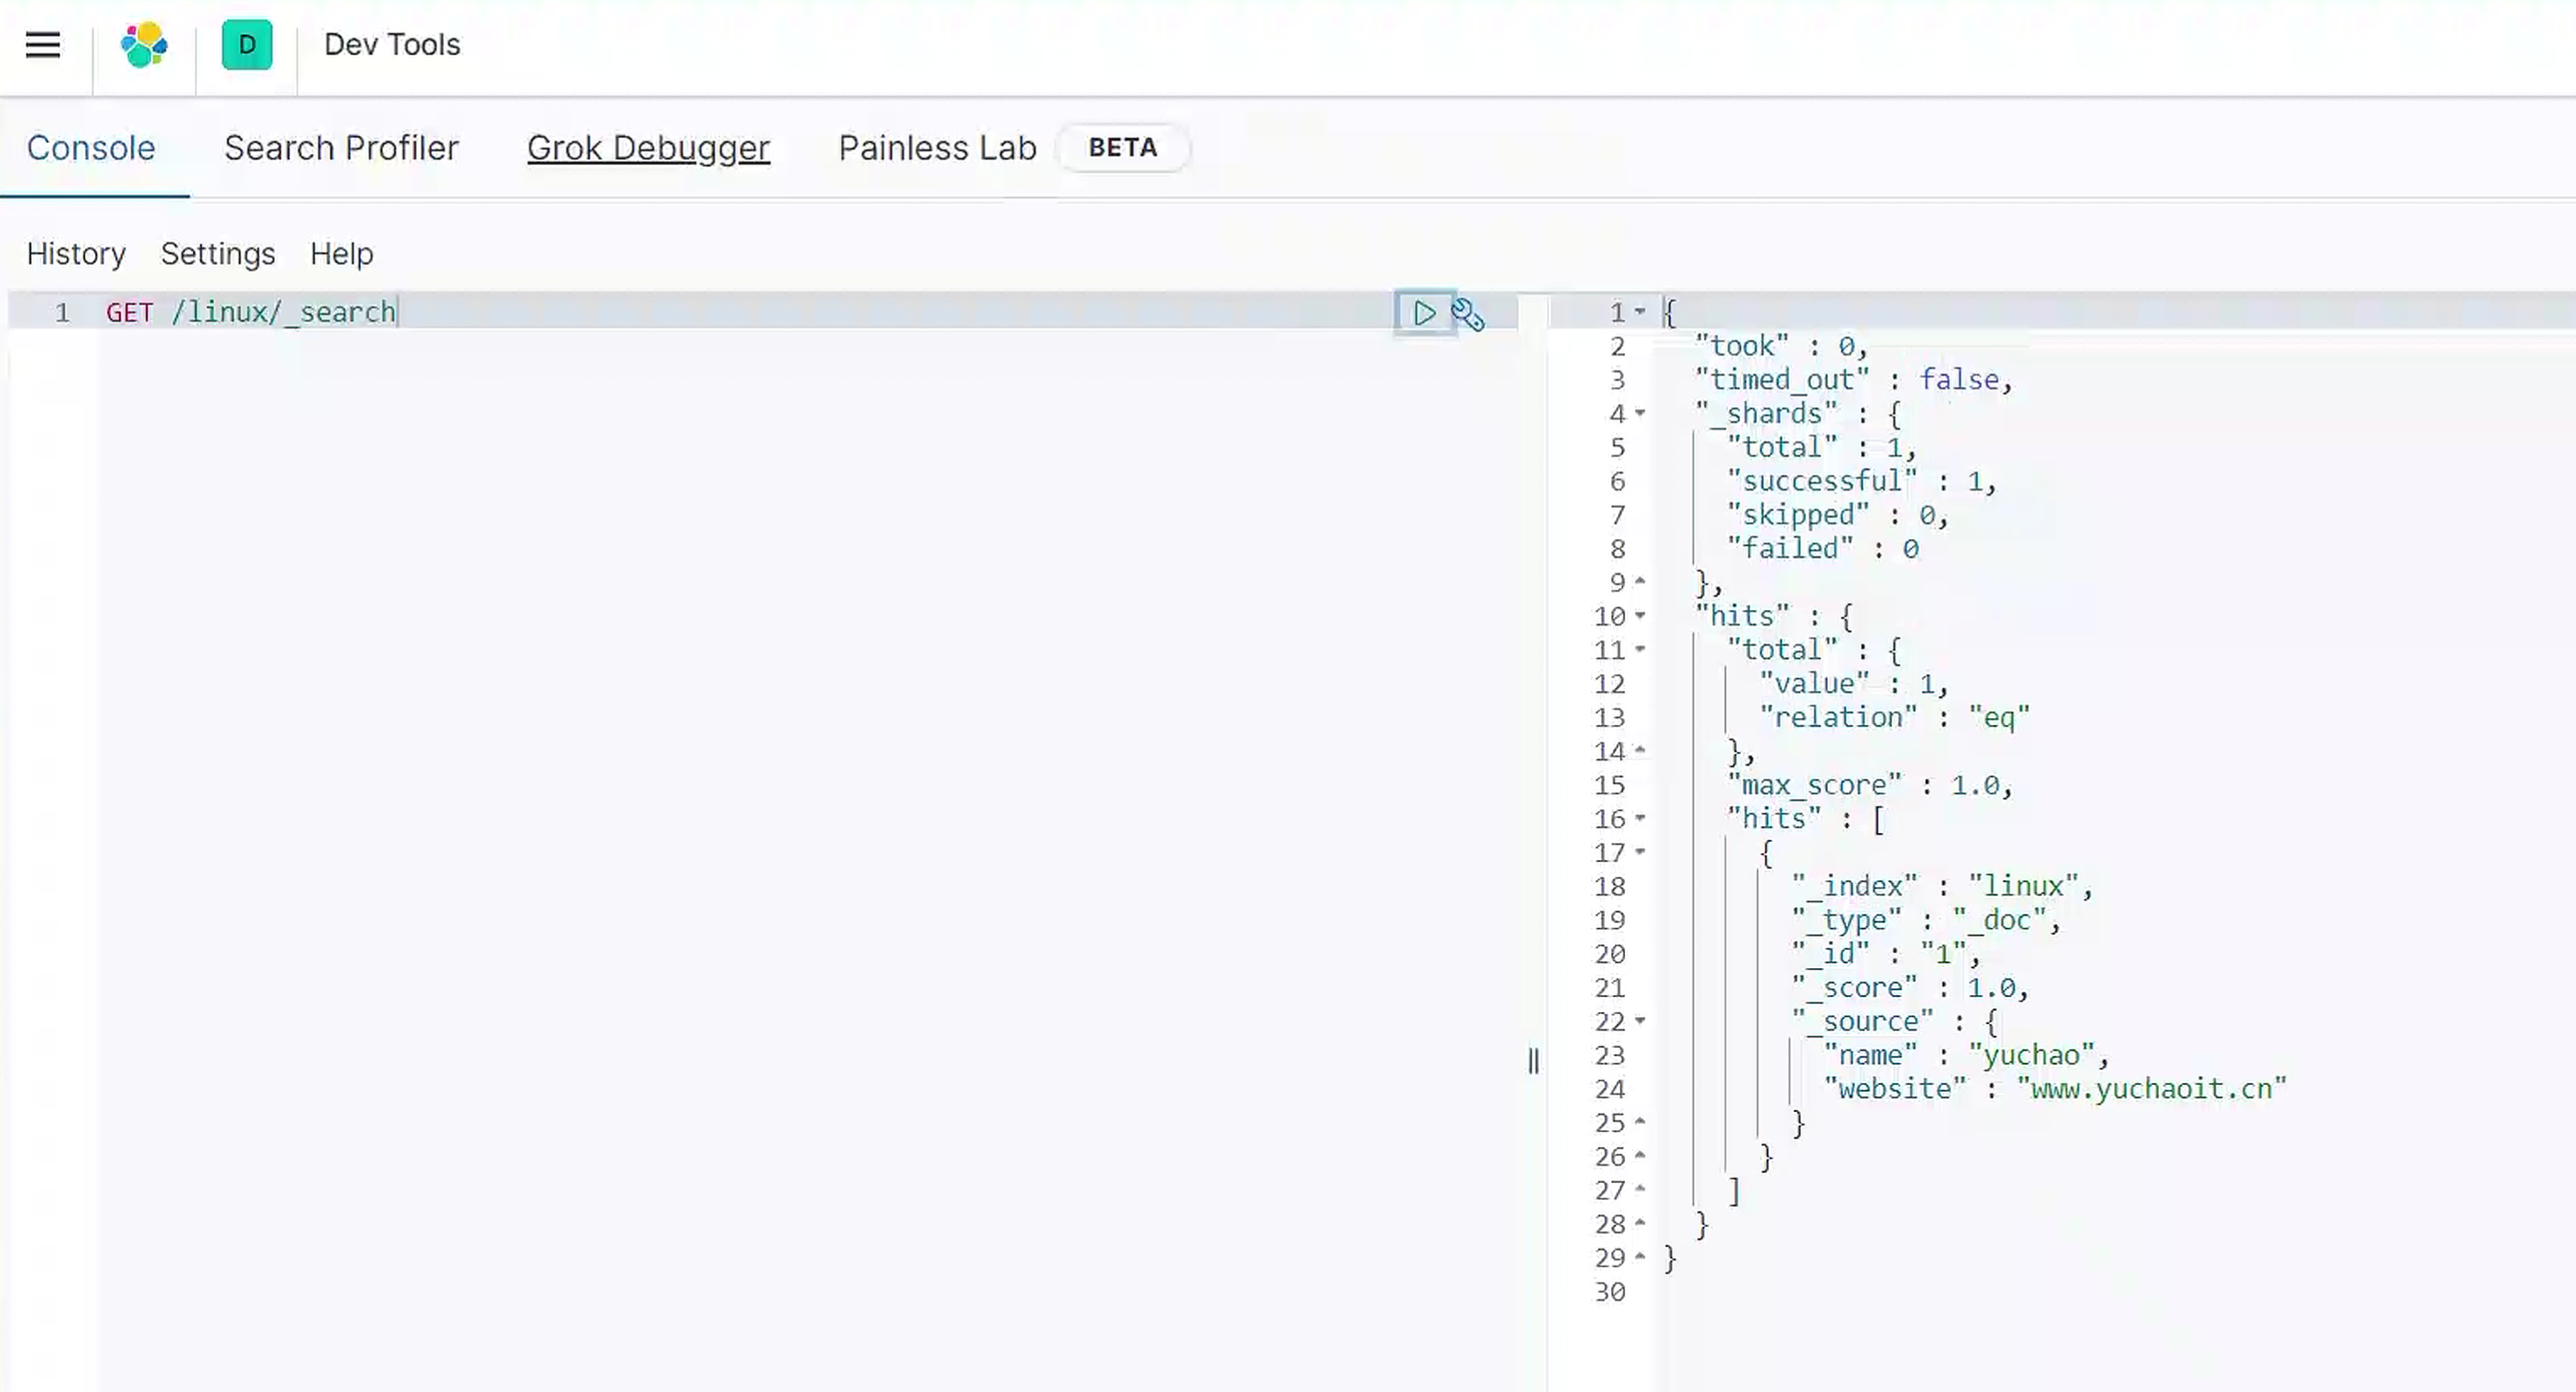Fold the total object at line 11
Image resolution: width=2576 pixels, height=1392 pixels.
pyautogui.click(x=1640, y=650)
